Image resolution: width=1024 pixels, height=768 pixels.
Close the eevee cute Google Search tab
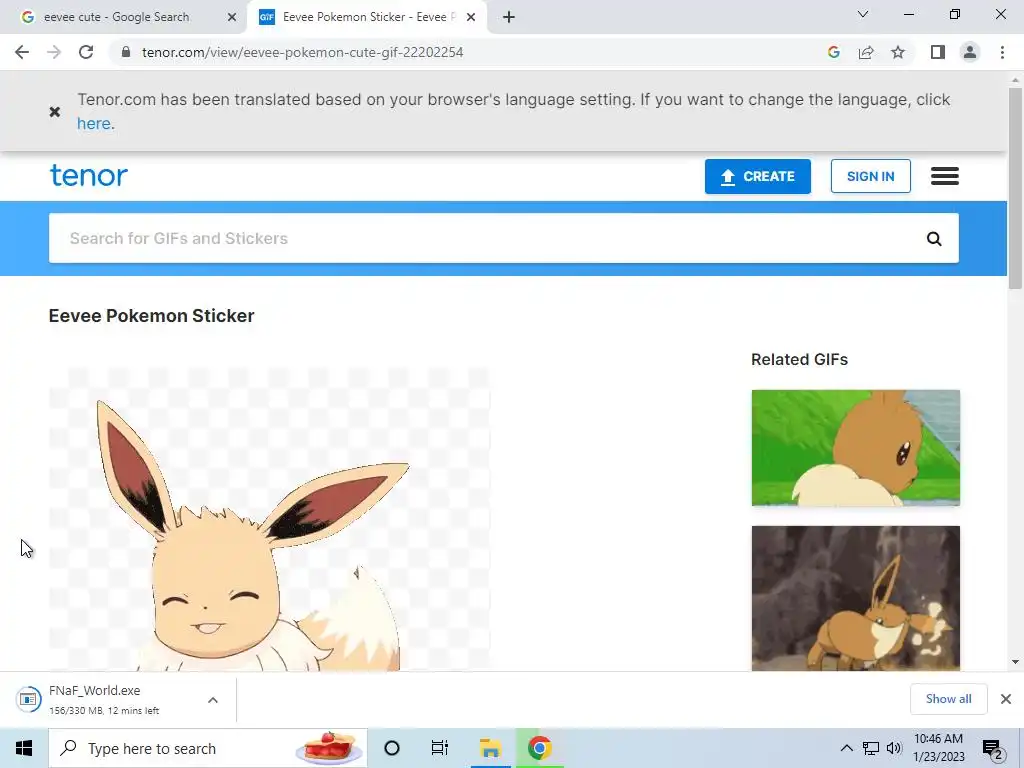[232, 18]
